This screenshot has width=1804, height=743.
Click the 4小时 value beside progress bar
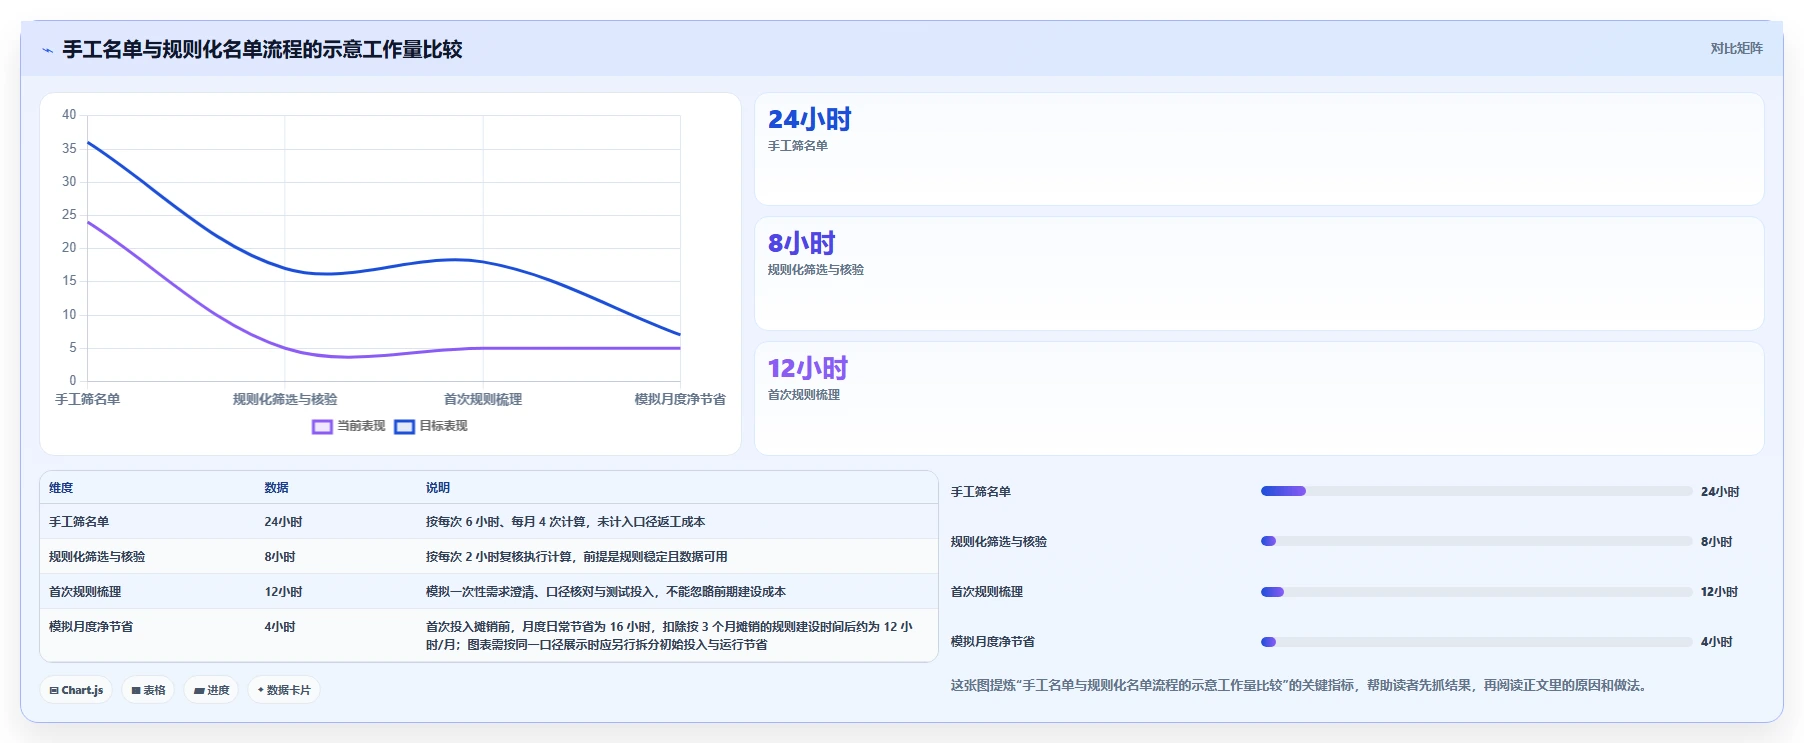point(1716,642)
